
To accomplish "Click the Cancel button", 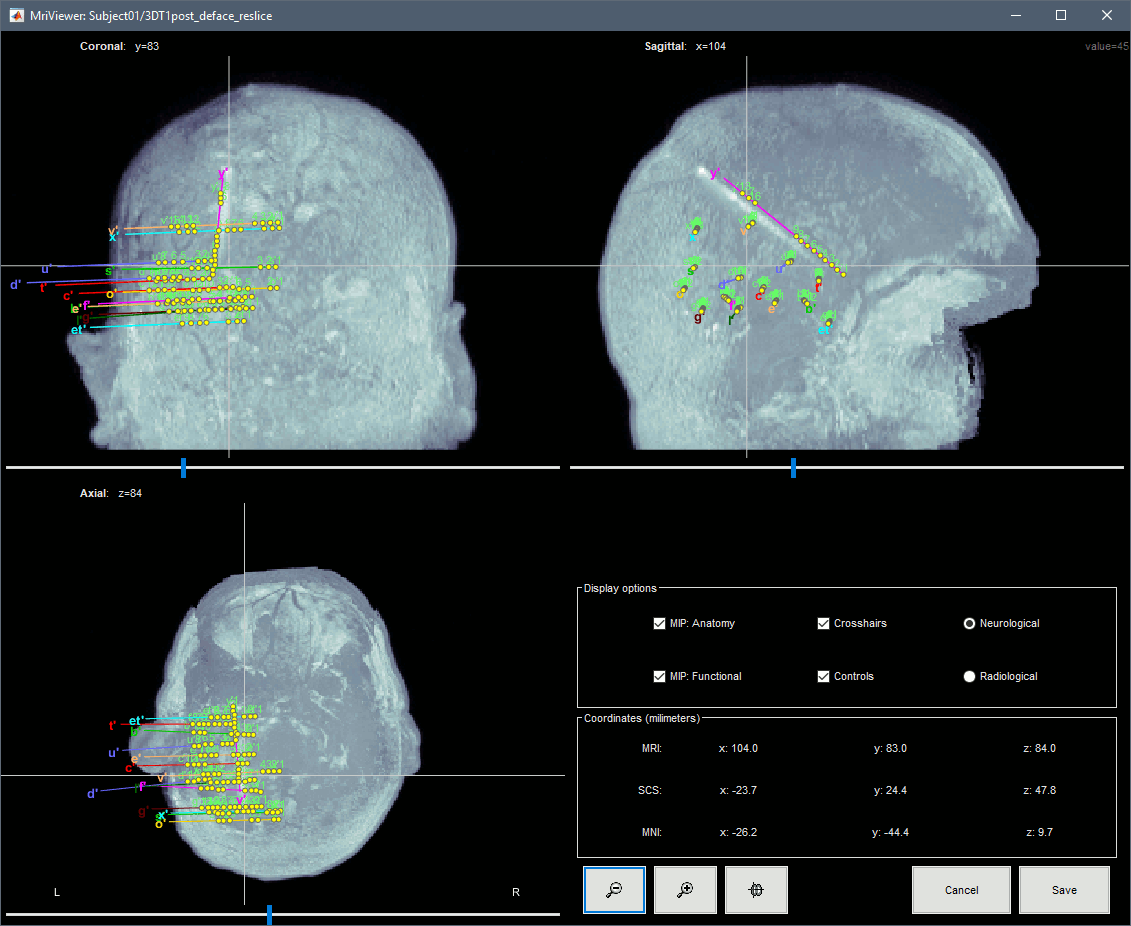I will (x=961, y=890).
